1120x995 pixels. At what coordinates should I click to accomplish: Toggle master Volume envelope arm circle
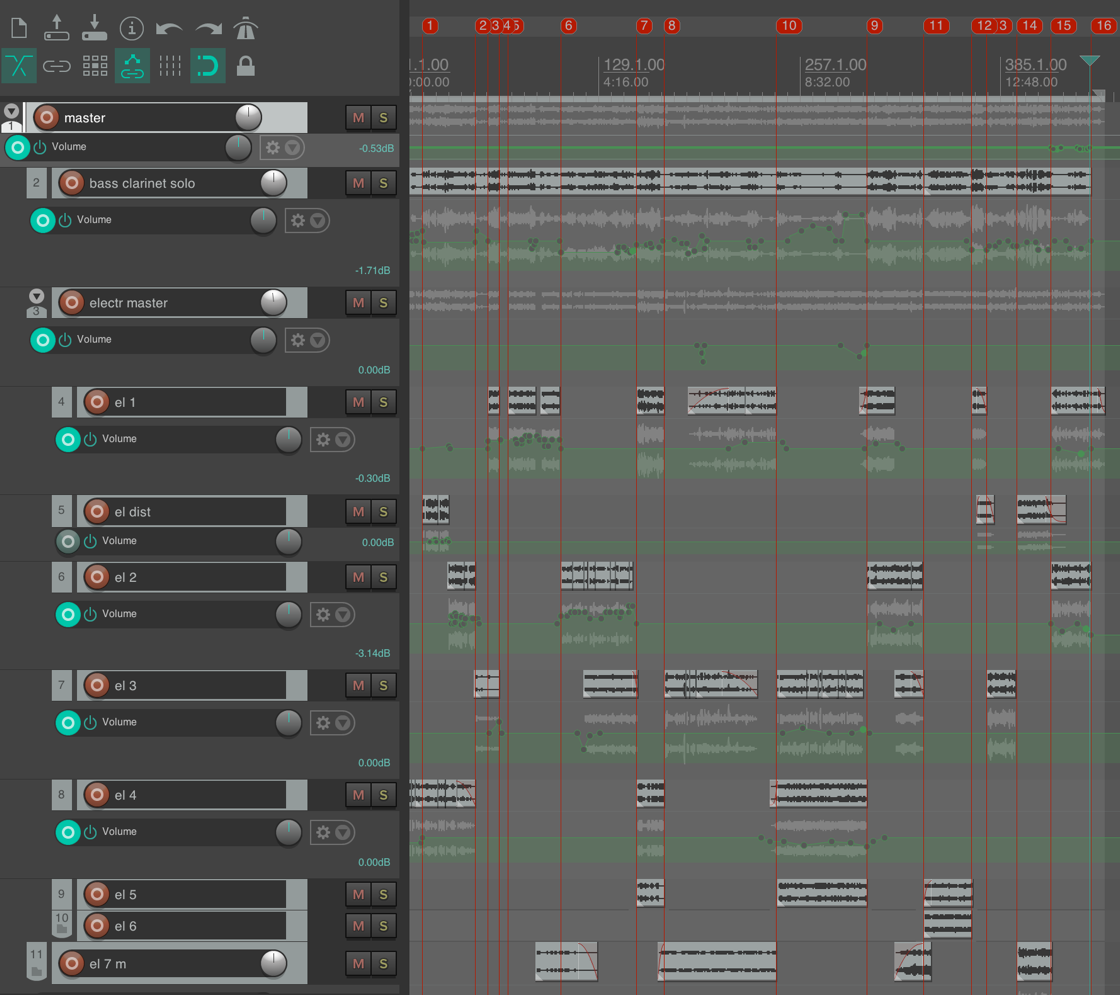tap(17, 147)
